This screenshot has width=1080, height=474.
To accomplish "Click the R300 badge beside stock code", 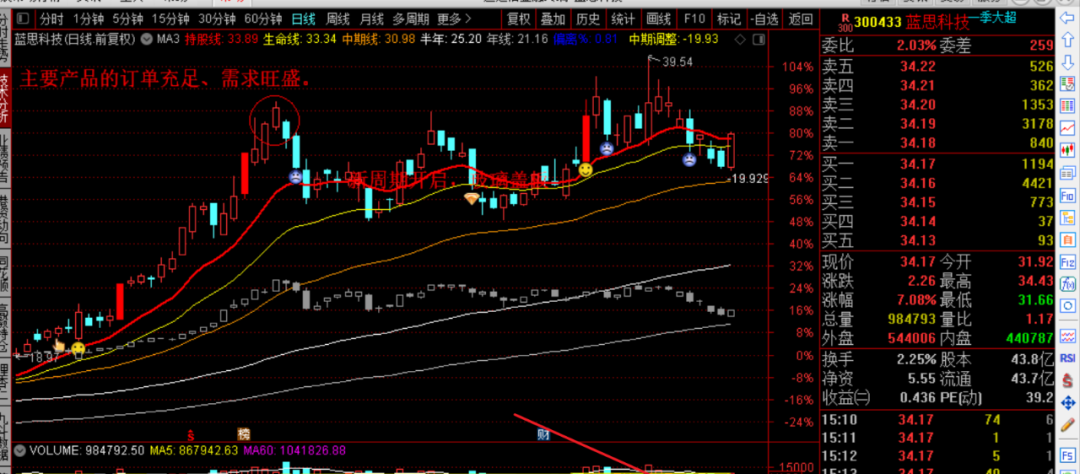I will 844,23.
